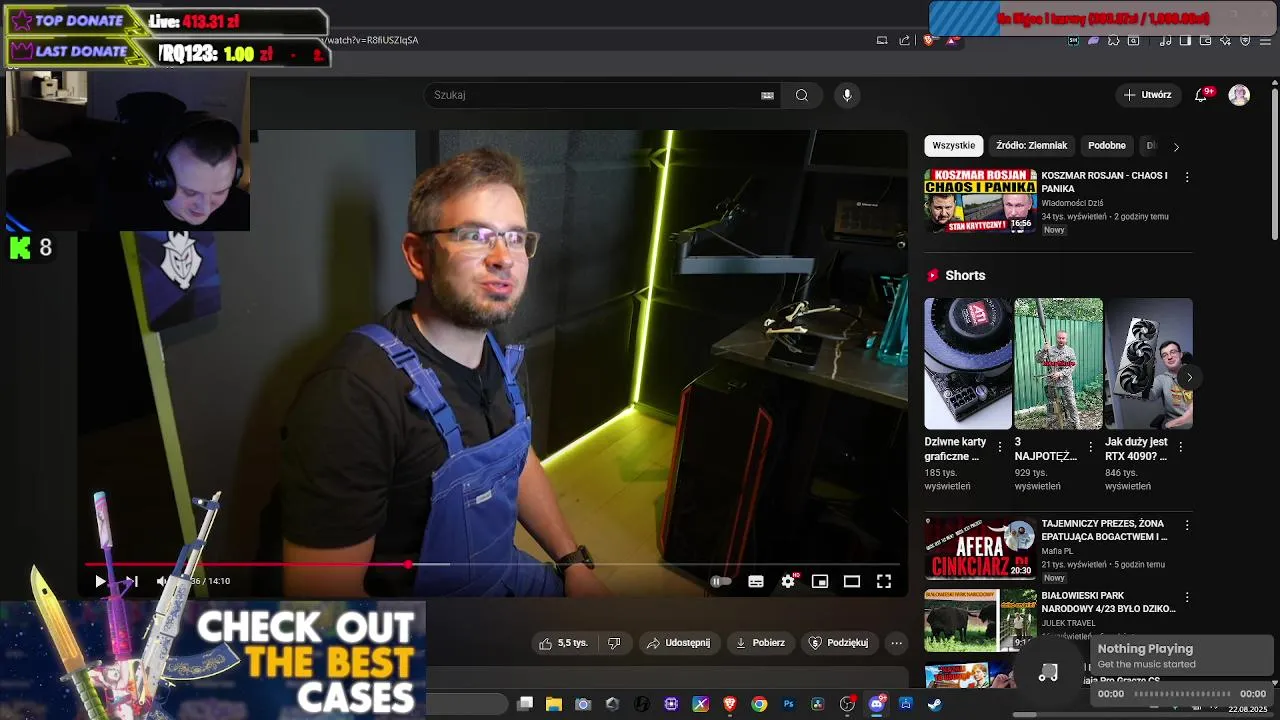1280x720 pixels.
Task: Click the Udostępnij share button
Action: click(679, 643)
